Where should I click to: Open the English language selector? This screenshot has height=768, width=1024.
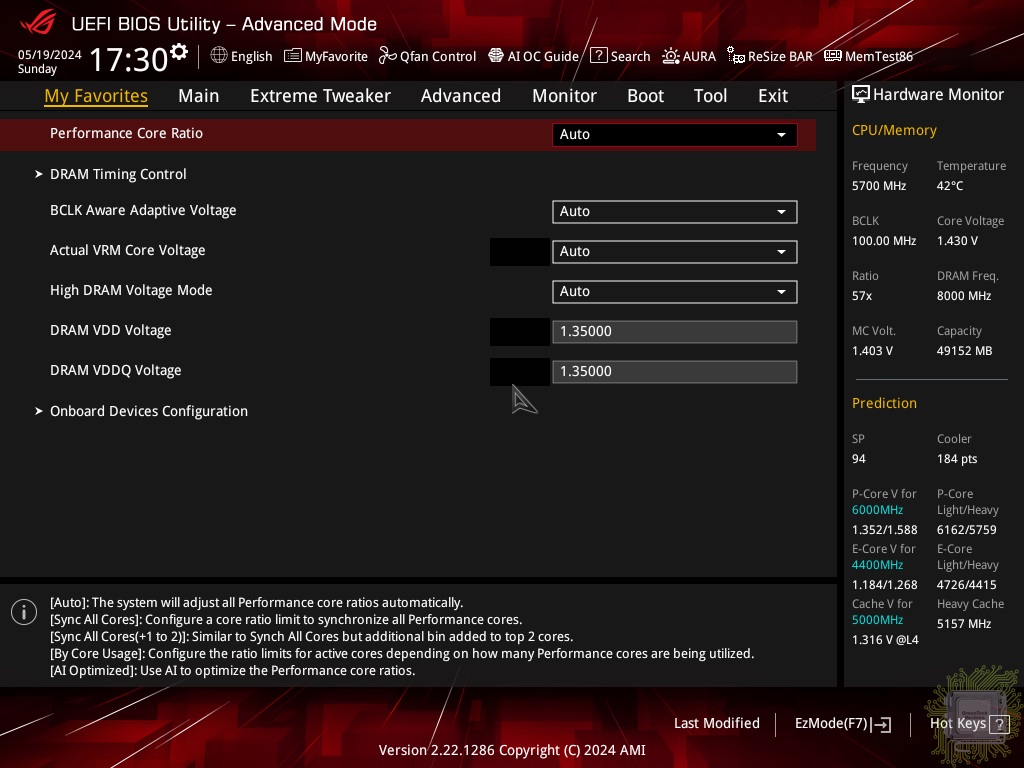pos(241,56)
